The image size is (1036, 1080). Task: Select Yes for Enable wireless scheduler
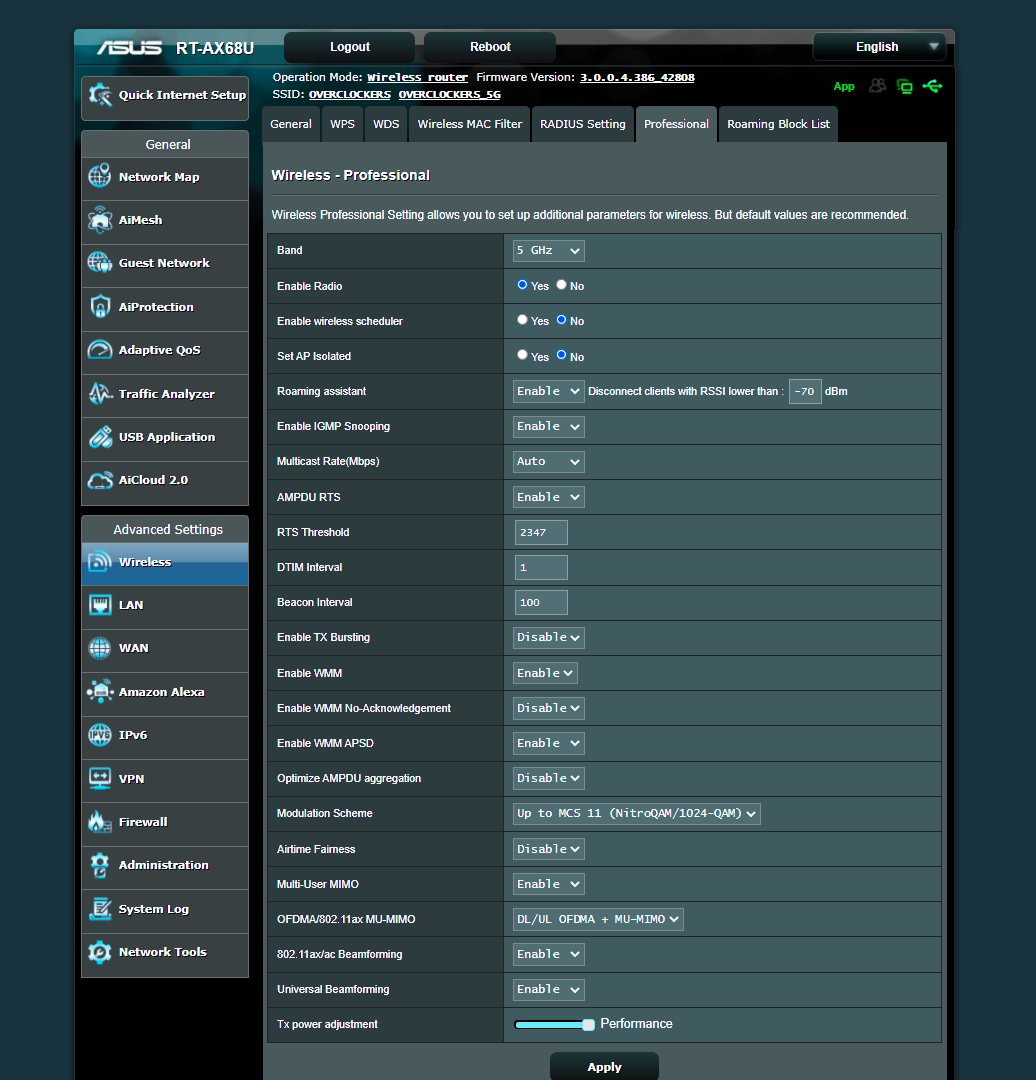522,320
